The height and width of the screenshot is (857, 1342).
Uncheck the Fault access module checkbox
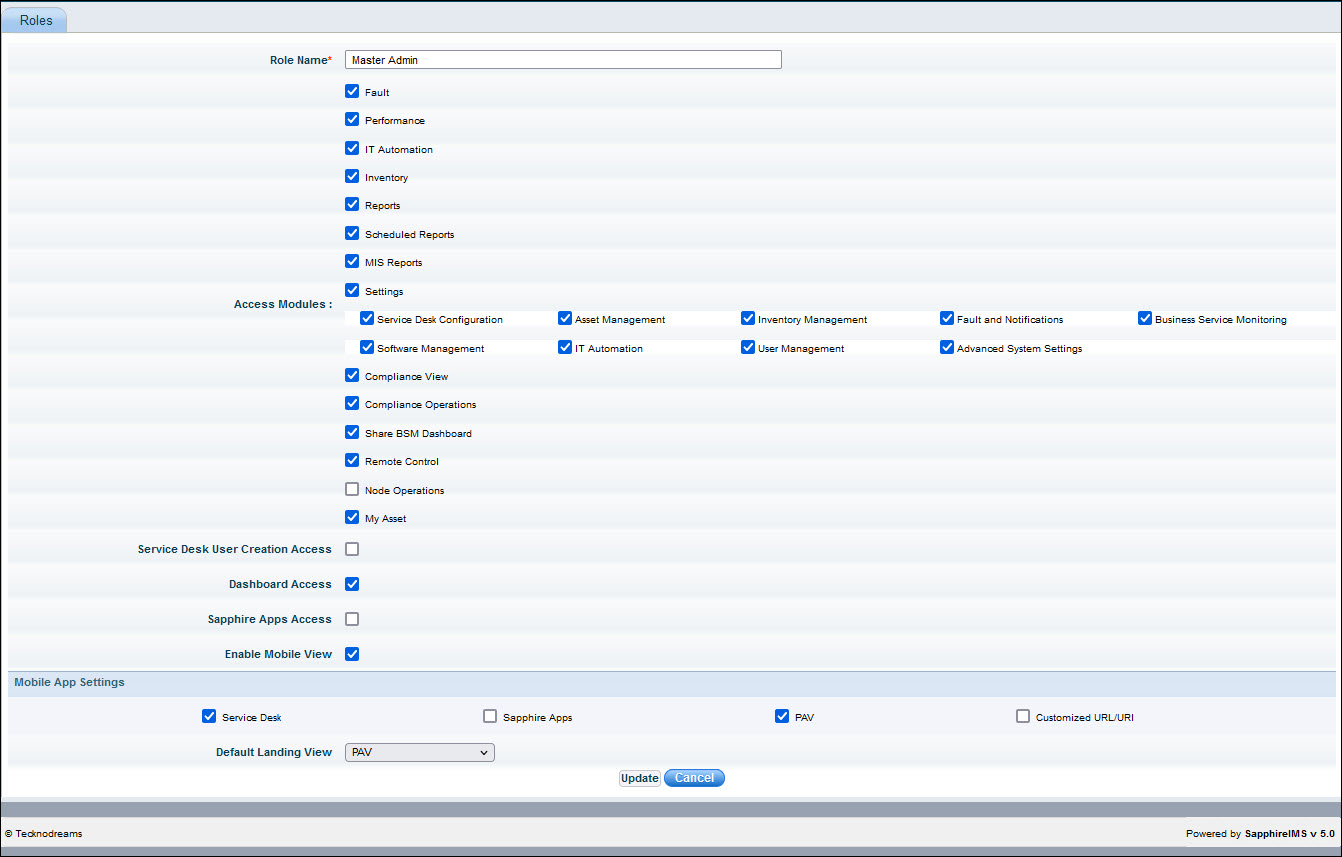coord(352,91)
